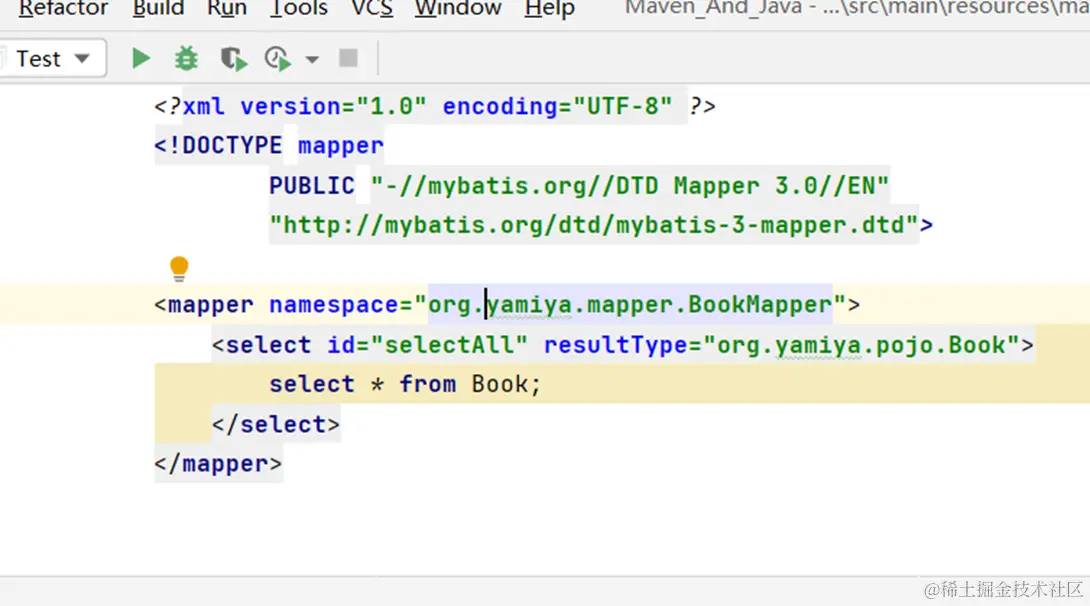Click the DTD Mapper 3.0 public identifier
The image size is (1090, 606).
coord(630,186)
